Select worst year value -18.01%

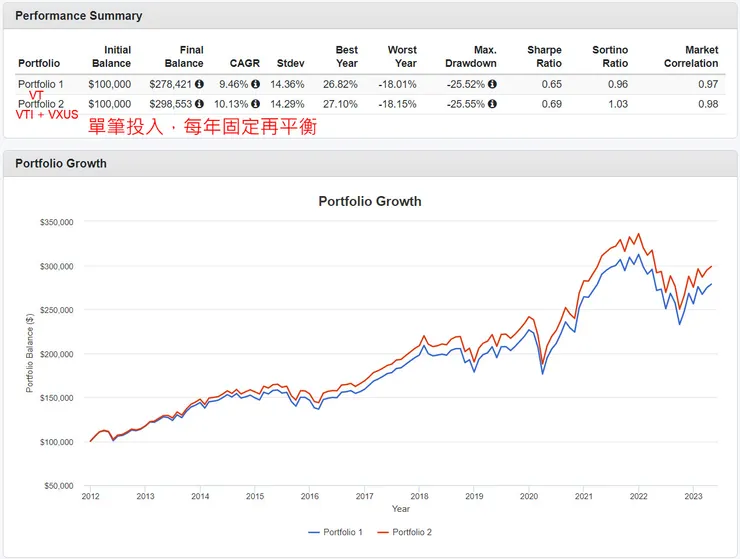point(397,84)
